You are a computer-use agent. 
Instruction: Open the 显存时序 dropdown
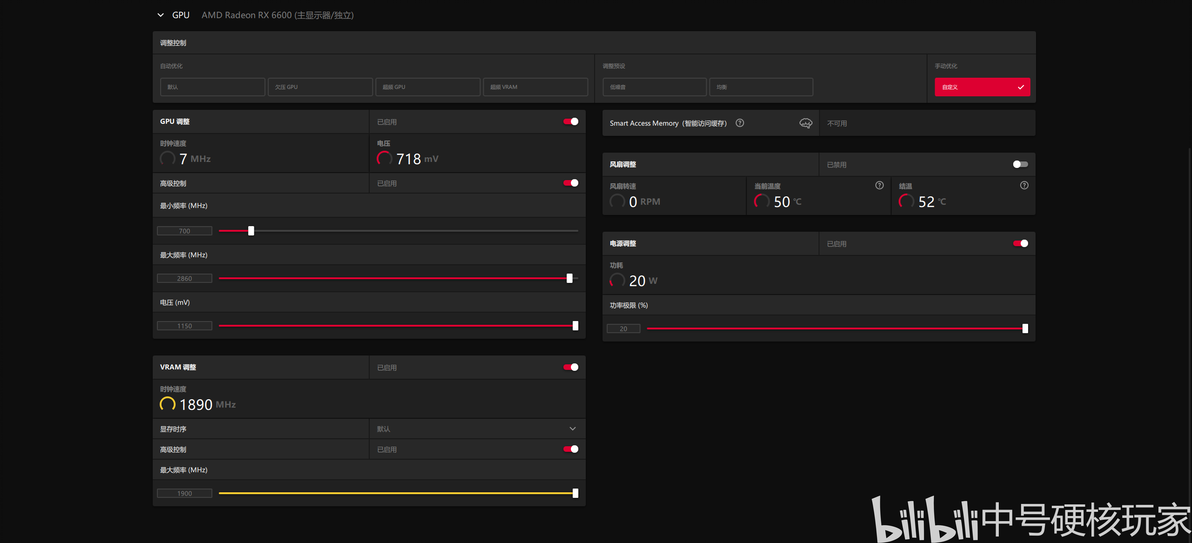(477, 428)
